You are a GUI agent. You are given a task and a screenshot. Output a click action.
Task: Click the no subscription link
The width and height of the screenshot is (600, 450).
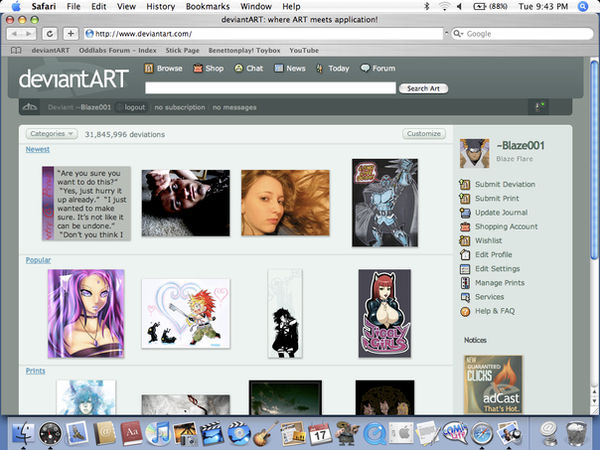pos(180,108)
